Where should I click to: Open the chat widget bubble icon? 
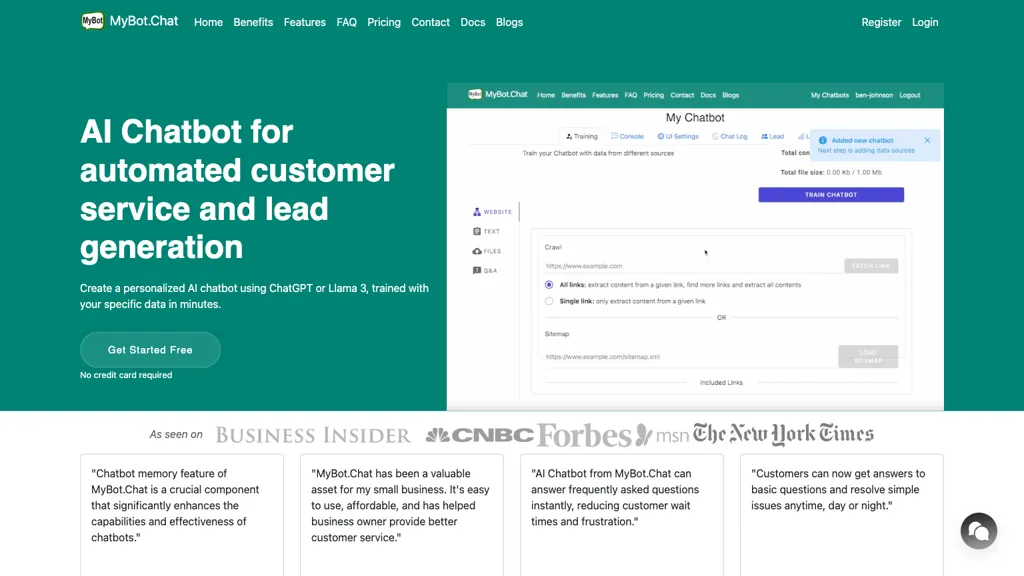pos(978,531)
